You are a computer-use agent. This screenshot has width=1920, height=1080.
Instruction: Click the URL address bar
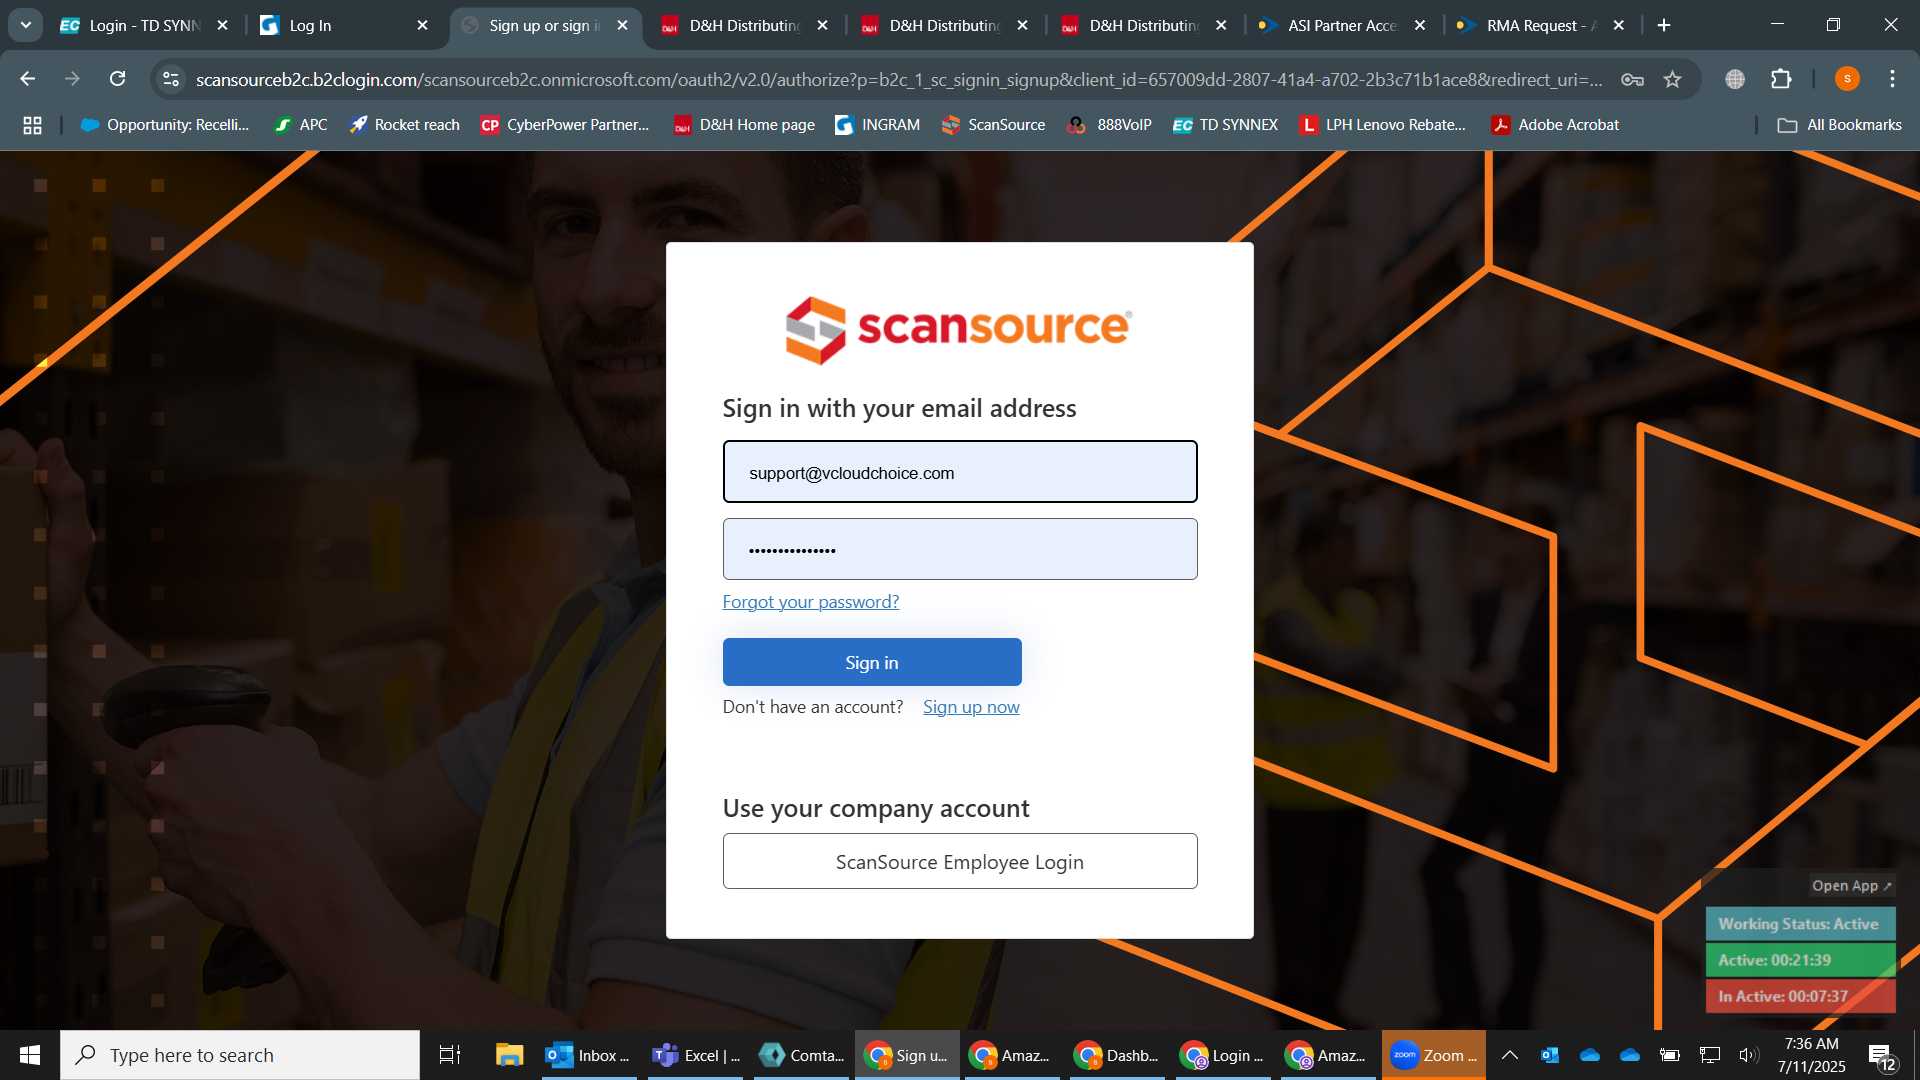[x=898, y=79]
